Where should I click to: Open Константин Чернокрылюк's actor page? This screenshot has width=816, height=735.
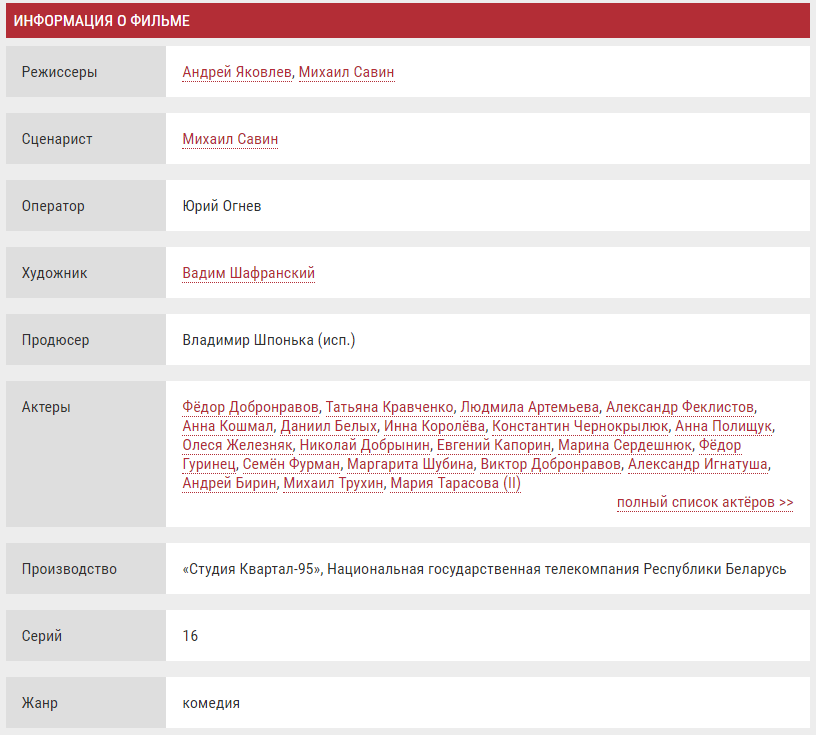click(580, 426)
